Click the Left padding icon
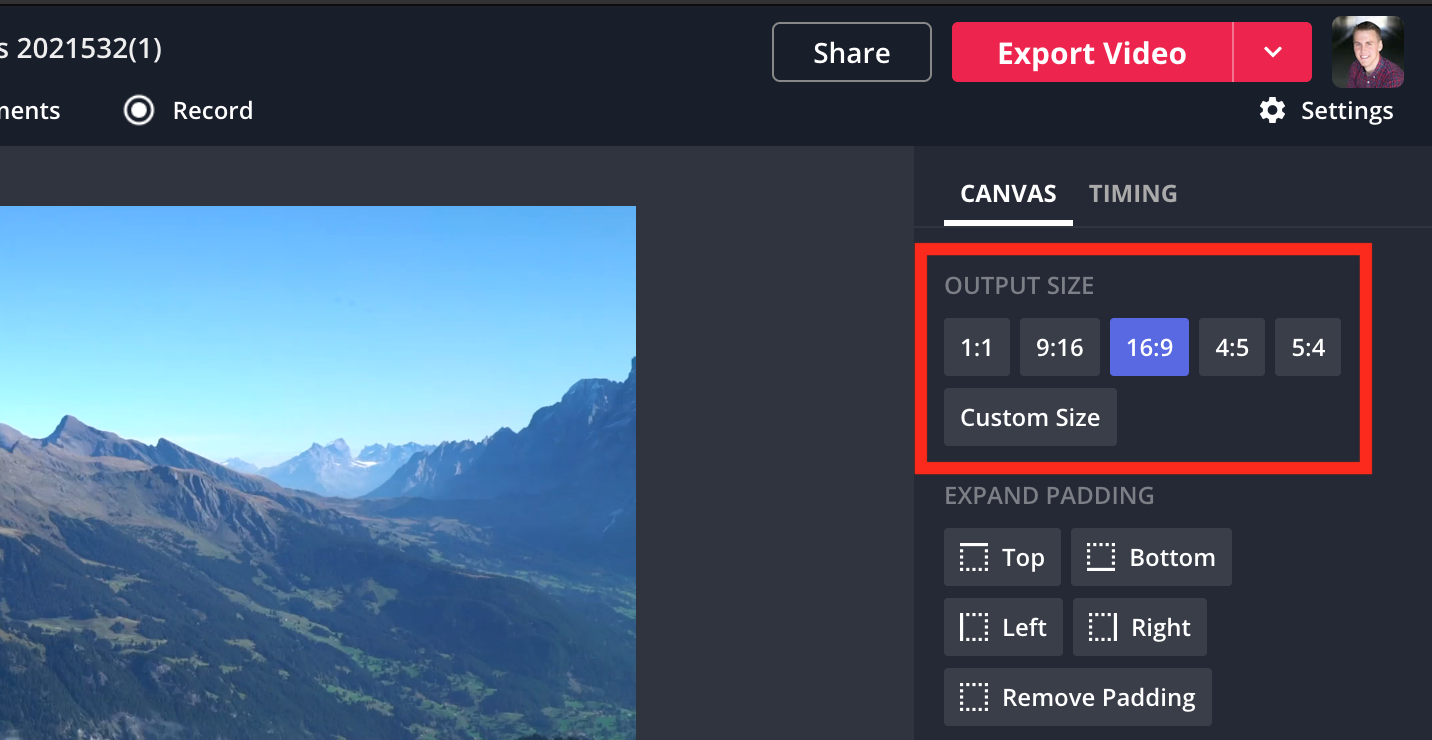 pyautogui.click(x=973, y=628)
